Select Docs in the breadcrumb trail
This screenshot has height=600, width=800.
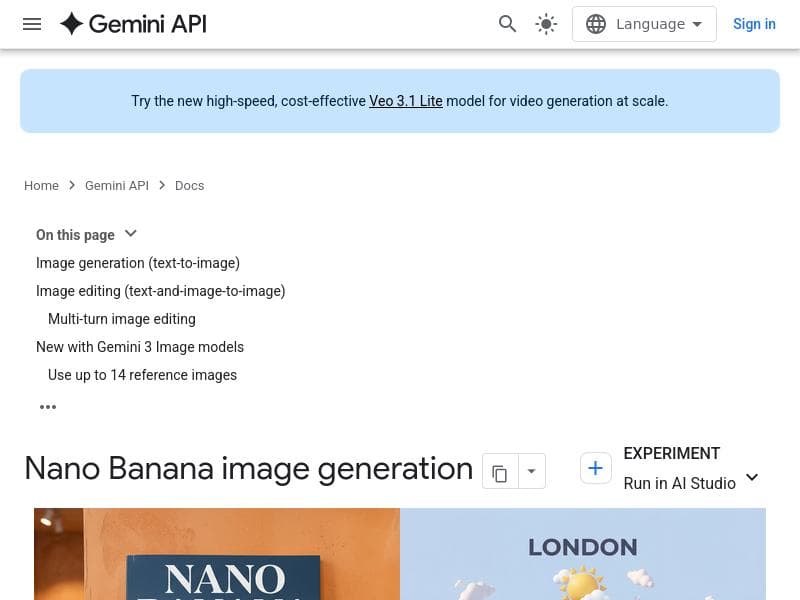tap(189, 185)
